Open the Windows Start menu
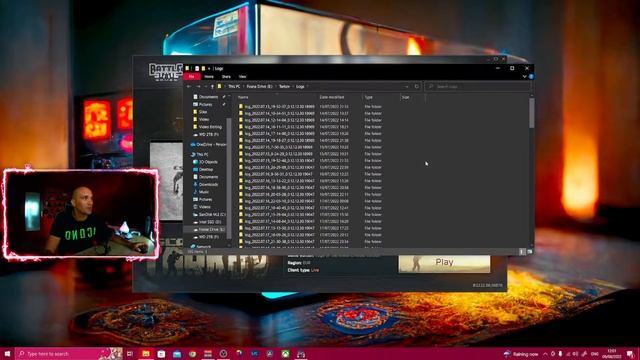 click(7, 353)
